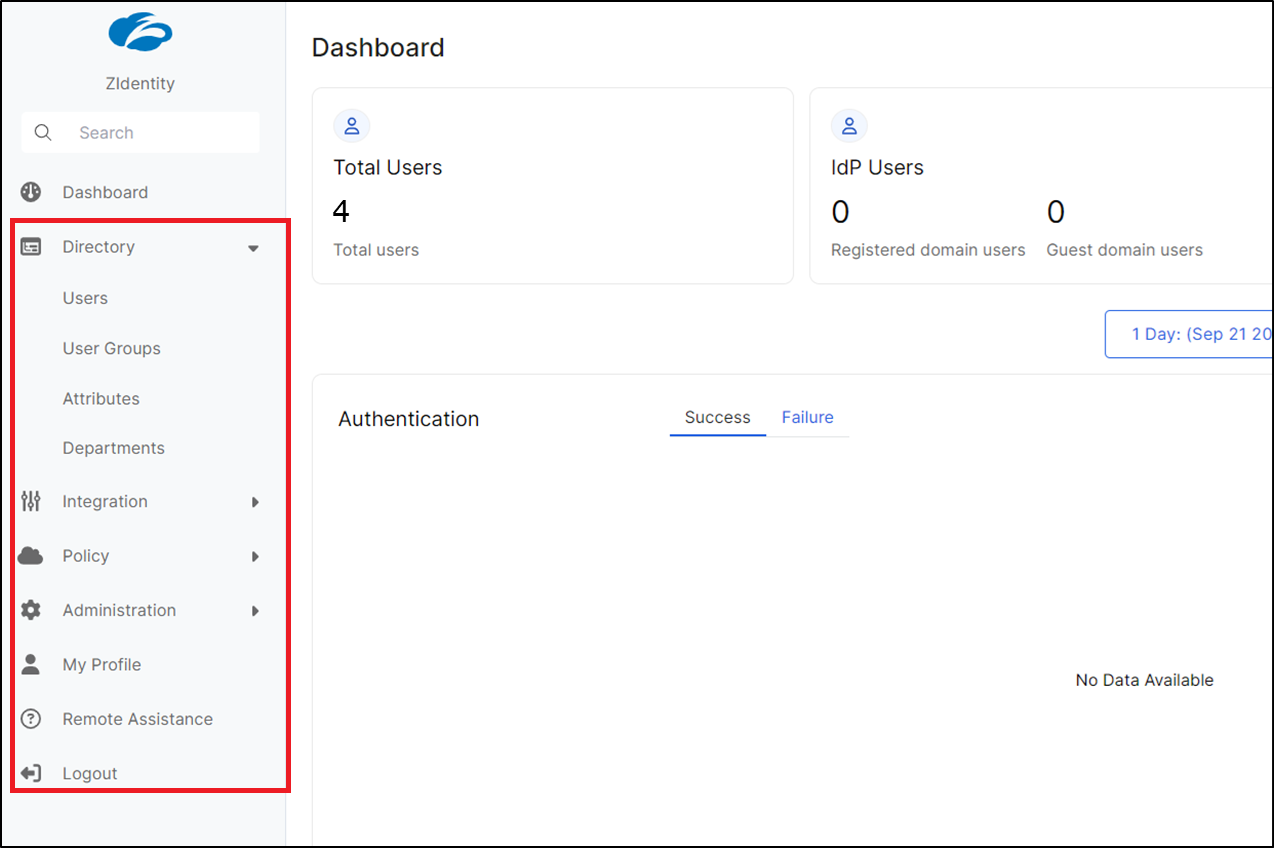Open User Groups under Directory
Screen dimensions: 1274x848
(111, 348)
